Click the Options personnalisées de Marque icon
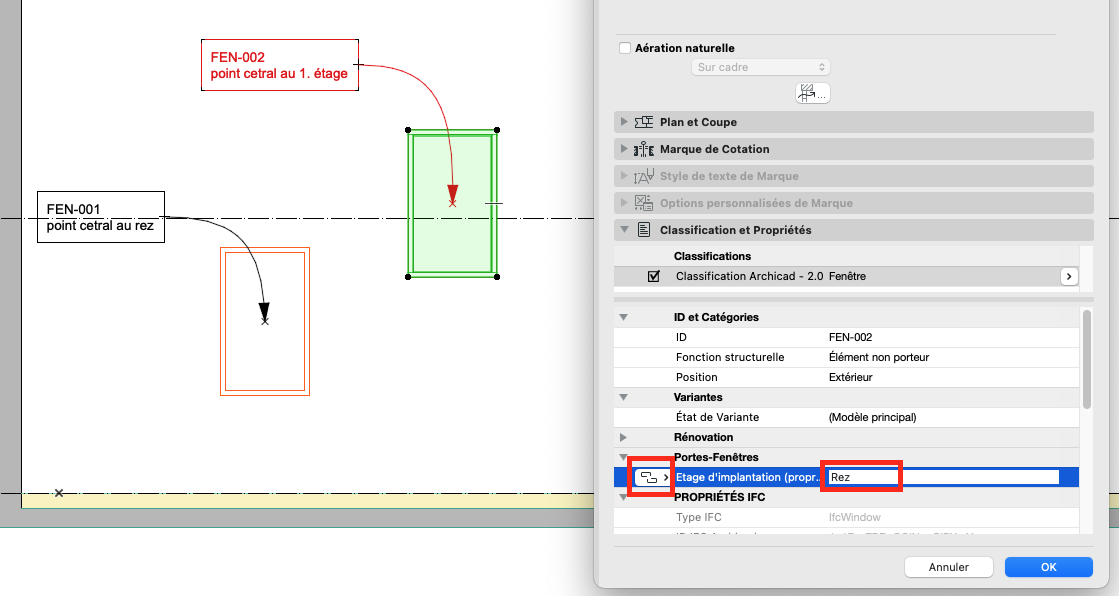The width and height of the screenshot is (1119, 596). [644, 203]
